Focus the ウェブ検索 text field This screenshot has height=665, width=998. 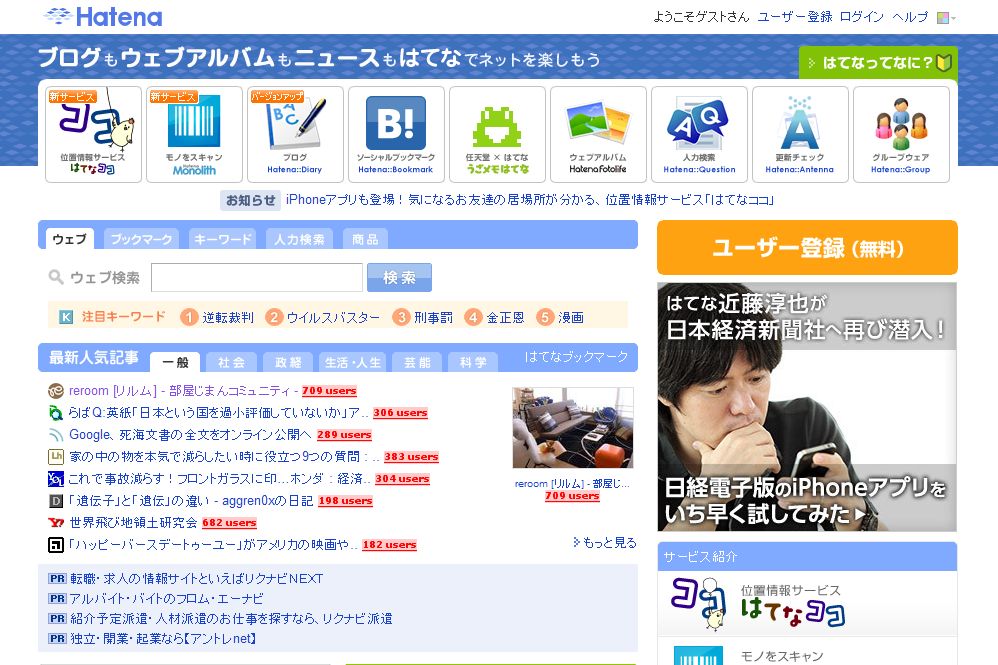[257, 277]
